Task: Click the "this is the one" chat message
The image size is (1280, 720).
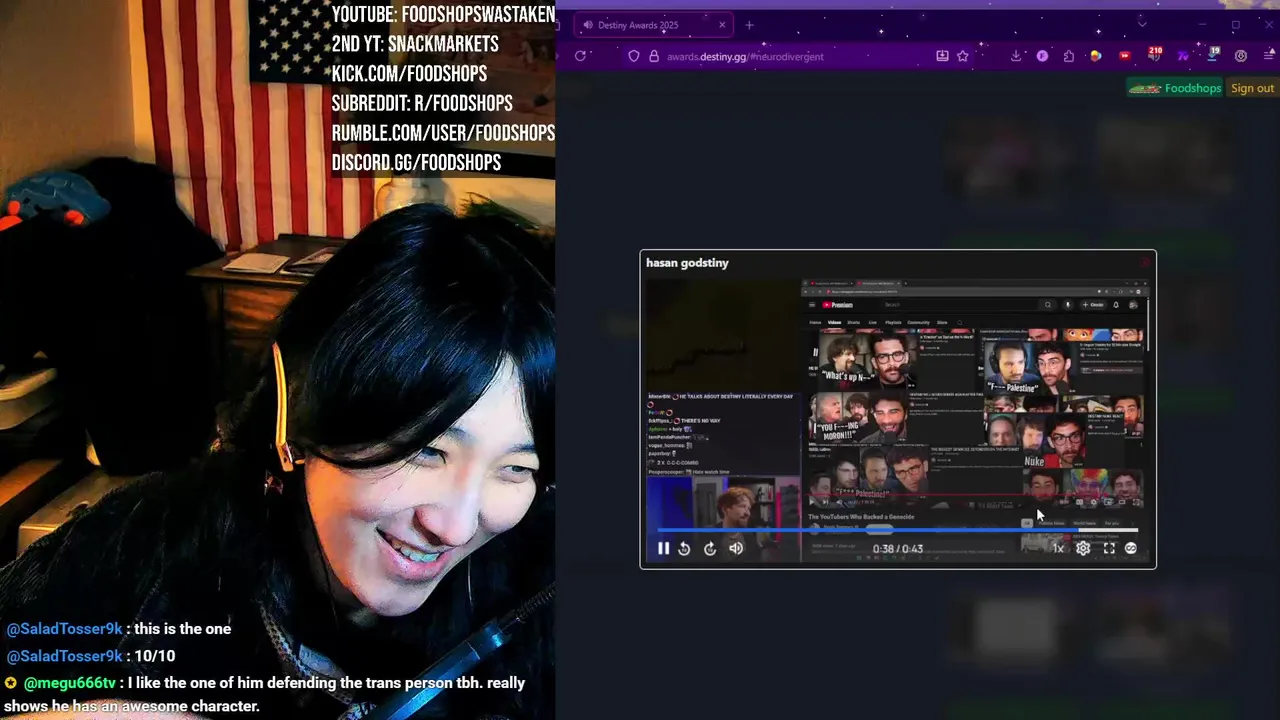Action: 182,629
